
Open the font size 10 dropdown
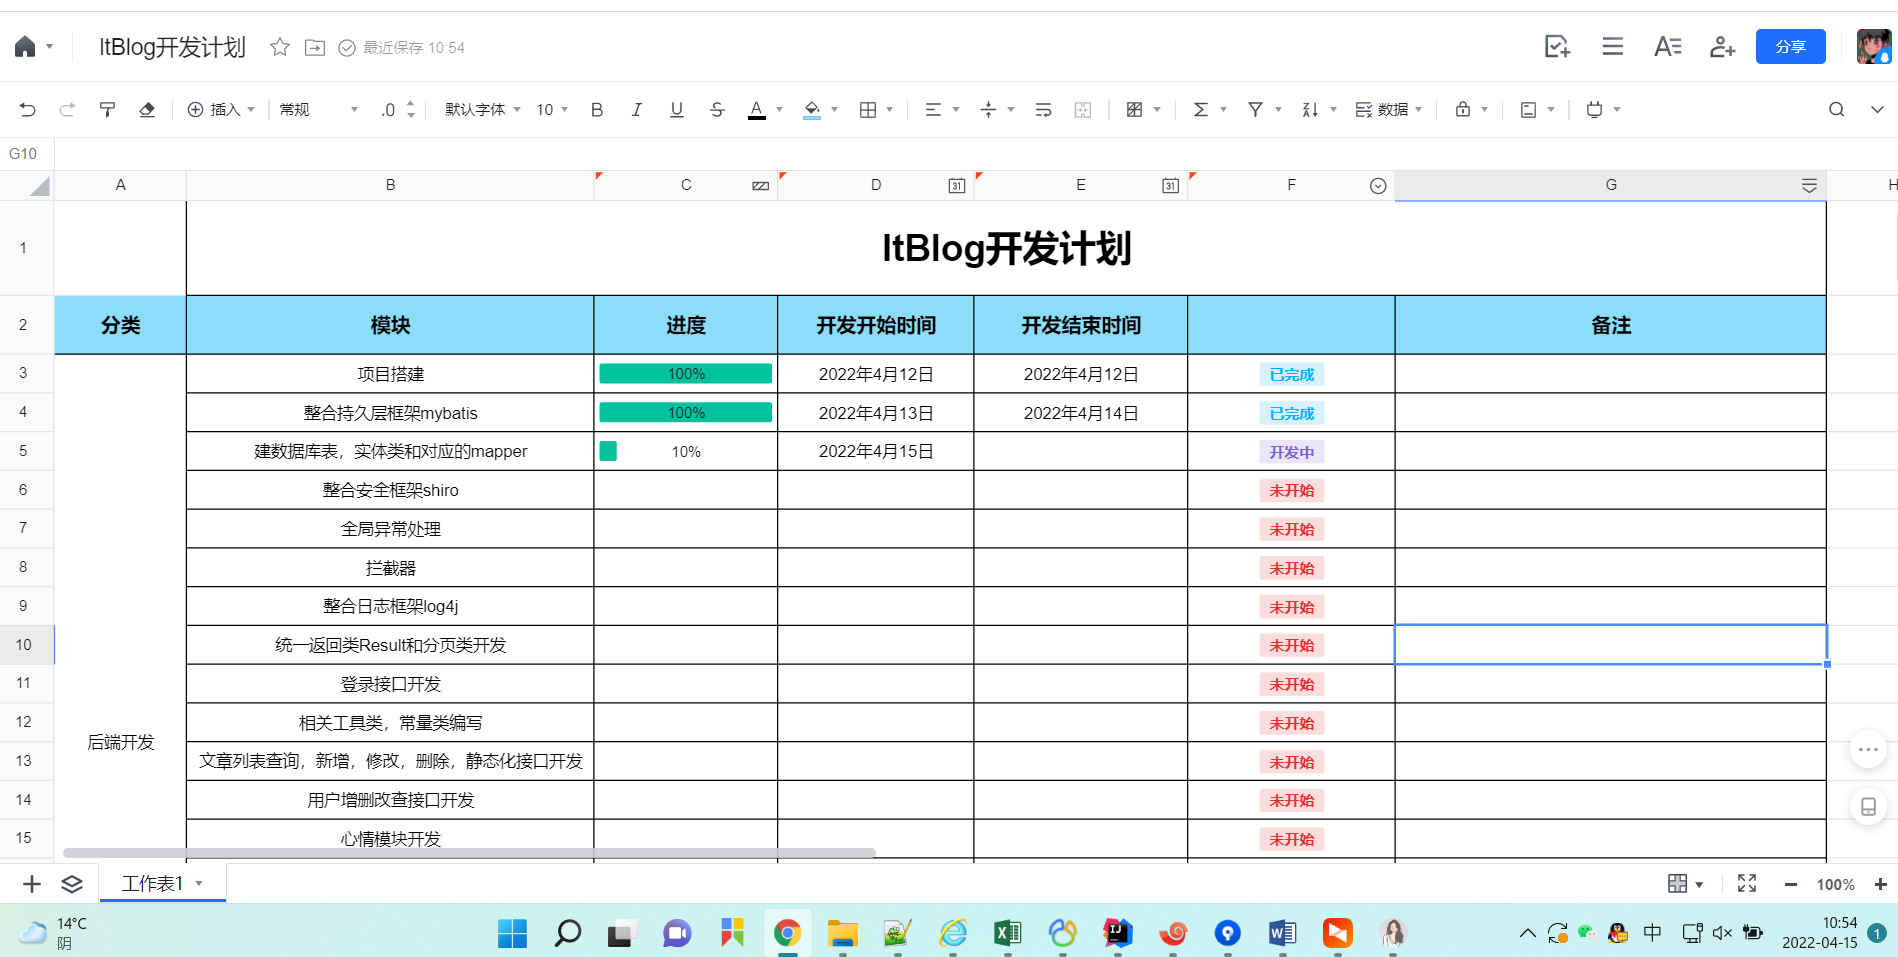pos(552,110)
